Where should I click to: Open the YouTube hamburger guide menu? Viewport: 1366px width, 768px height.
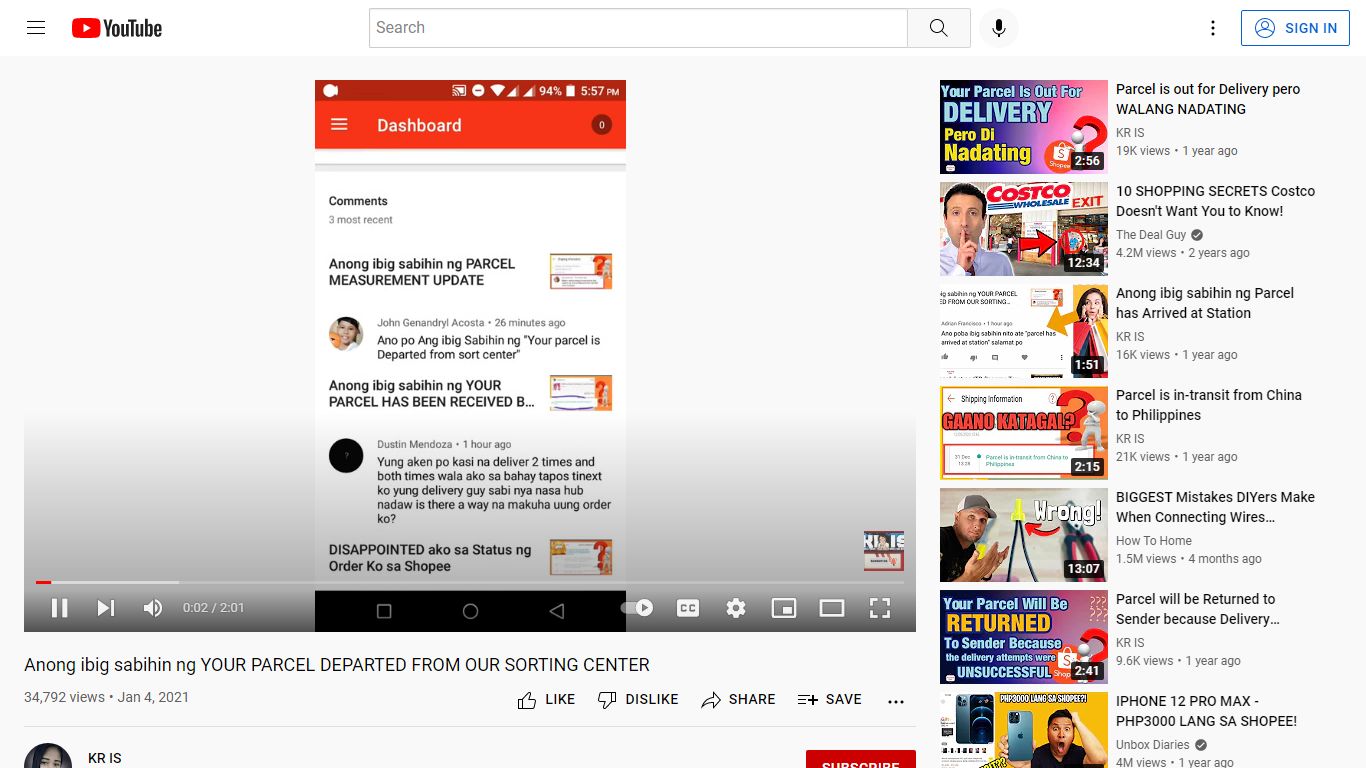tap(36, 28)
